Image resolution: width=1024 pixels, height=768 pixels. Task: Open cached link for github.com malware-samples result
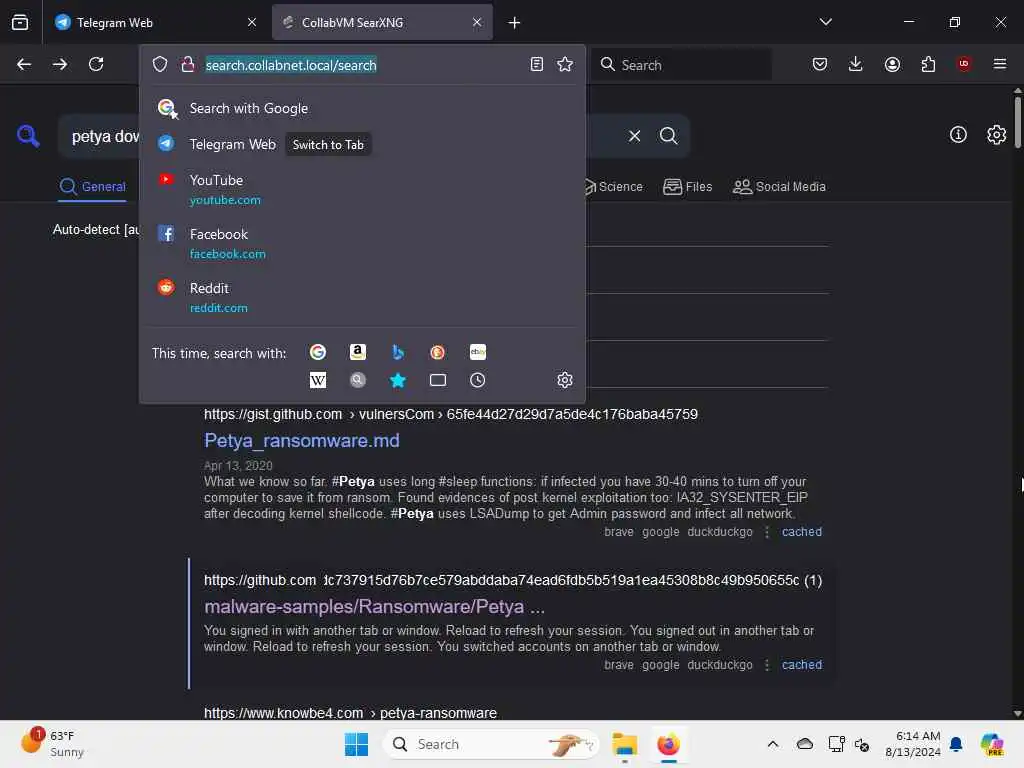point(801,665)
